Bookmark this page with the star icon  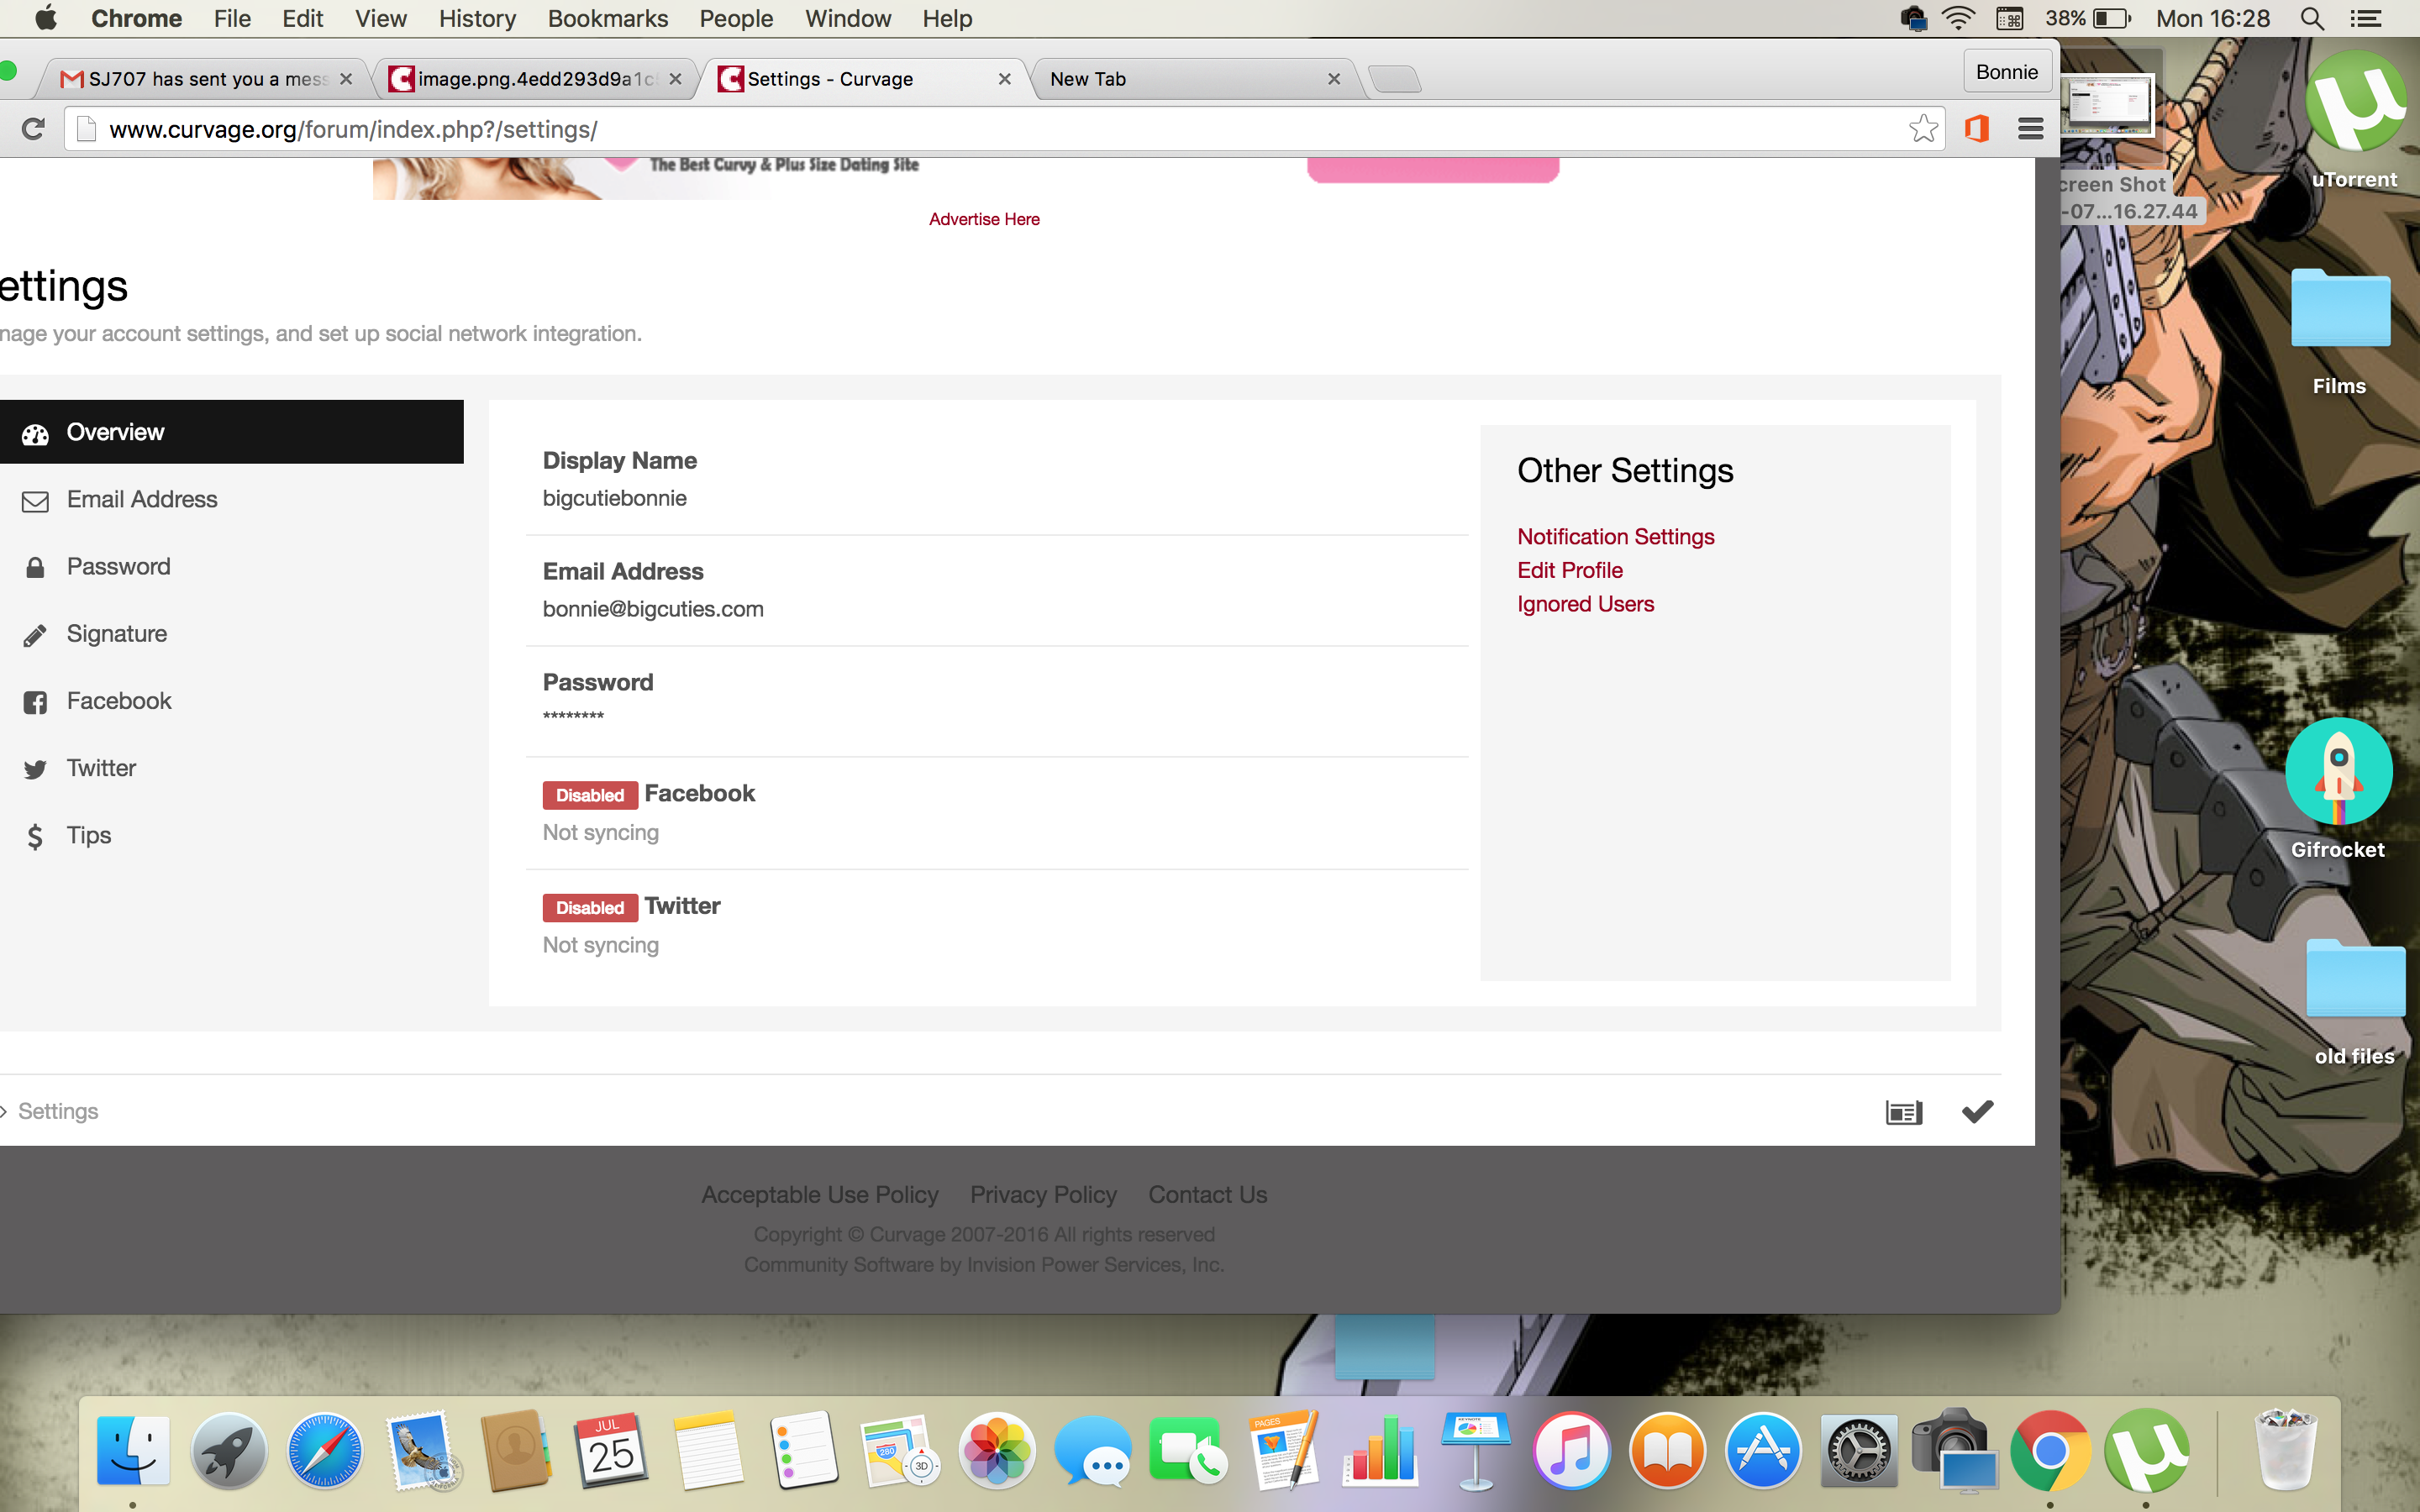click(1923, 128)
